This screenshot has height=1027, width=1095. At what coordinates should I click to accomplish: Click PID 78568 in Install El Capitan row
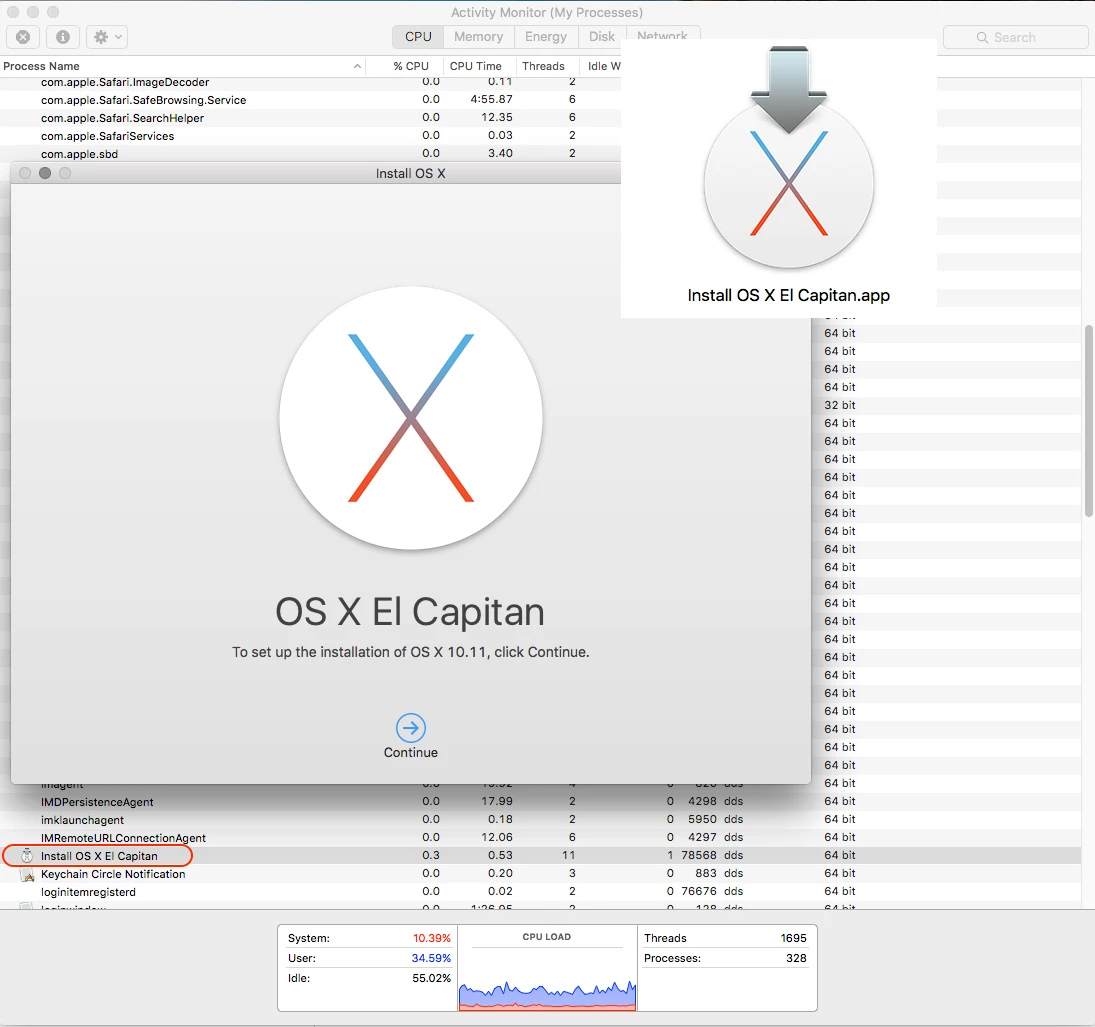[699, 856]
